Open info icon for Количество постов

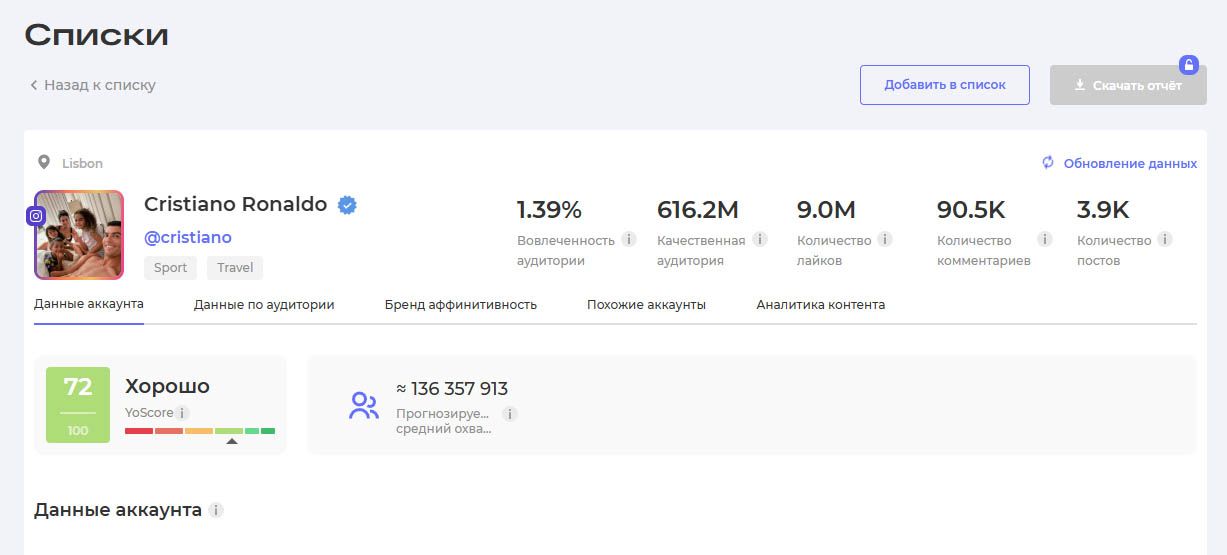pos(1164,239)
